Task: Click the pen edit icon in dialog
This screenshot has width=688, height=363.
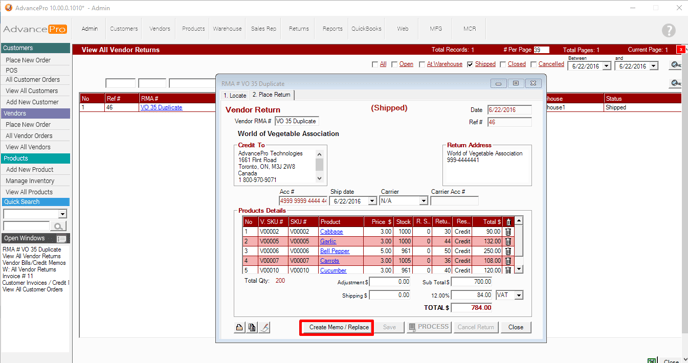Action: click(265, 327)
